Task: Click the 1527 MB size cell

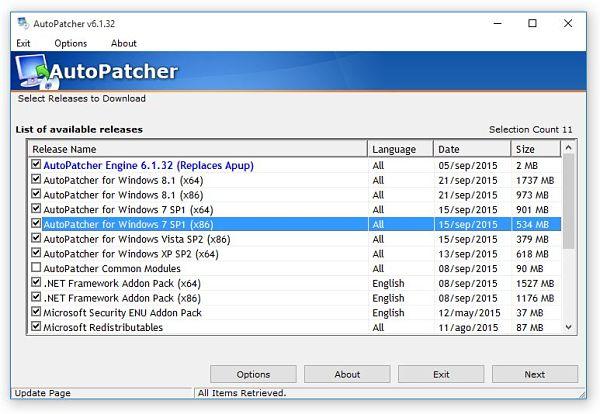Action: click(x=535, y=283)
